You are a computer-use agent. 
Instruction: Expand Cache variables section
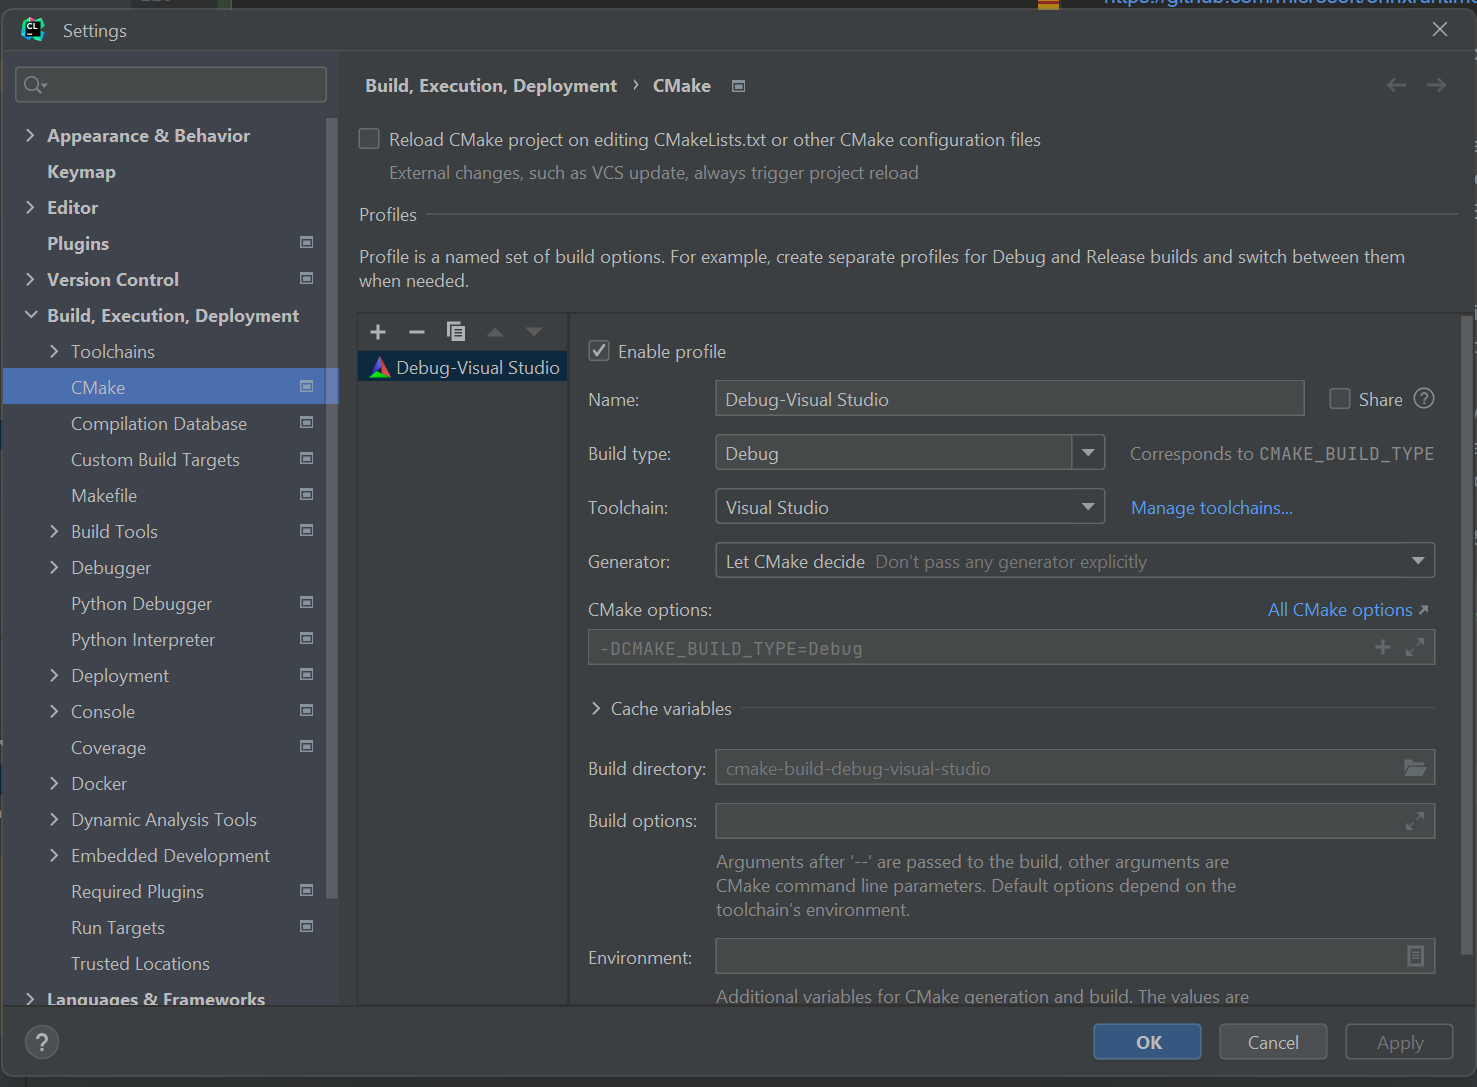tap(596, 708)
